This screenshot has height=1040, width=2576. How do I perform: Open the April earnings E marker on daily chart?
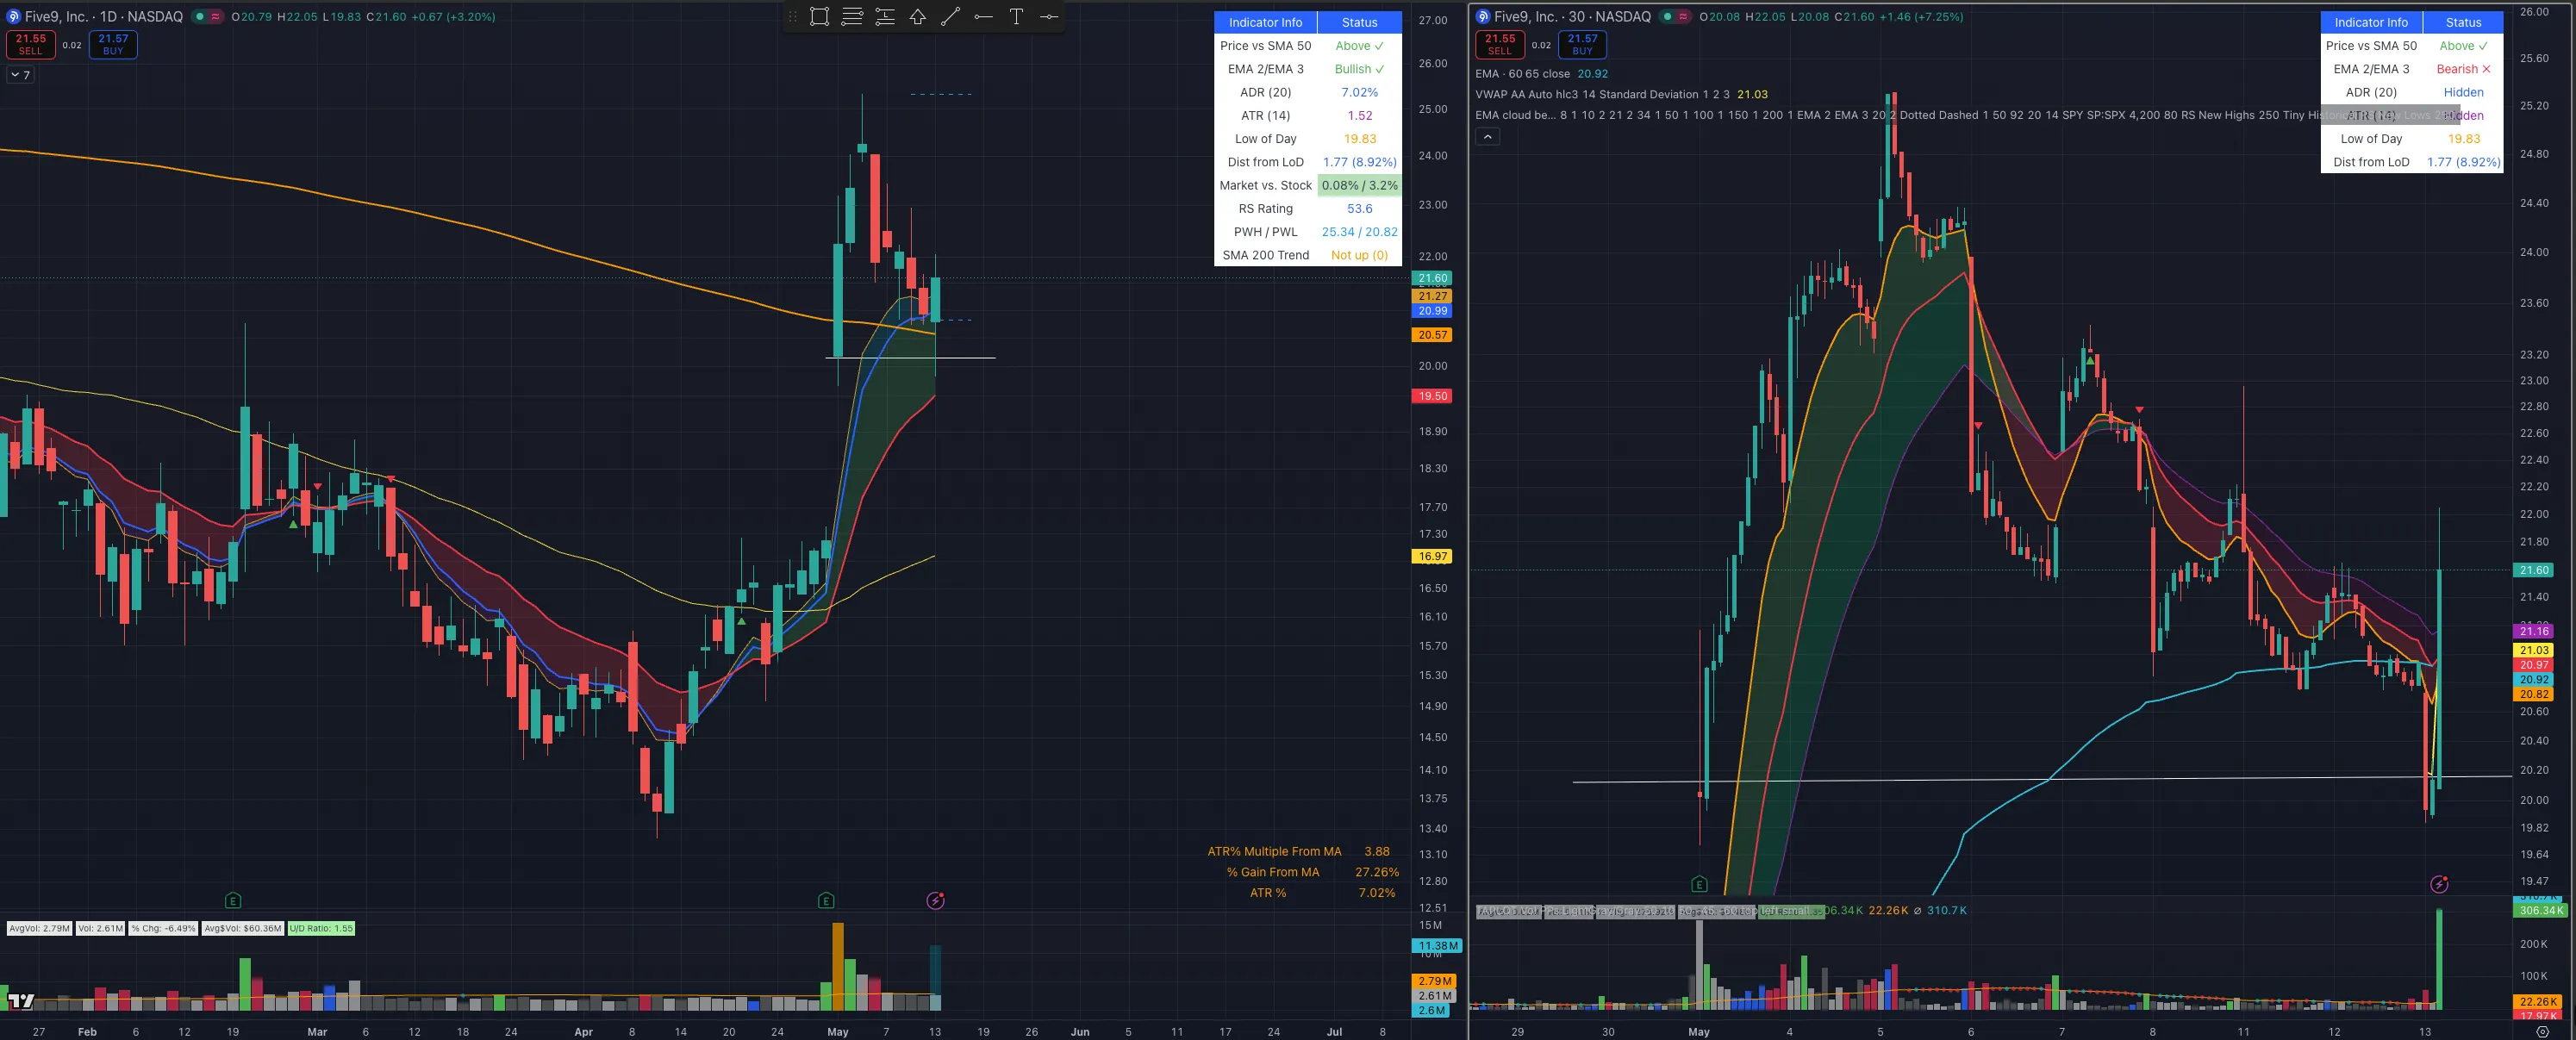point(826,901)
